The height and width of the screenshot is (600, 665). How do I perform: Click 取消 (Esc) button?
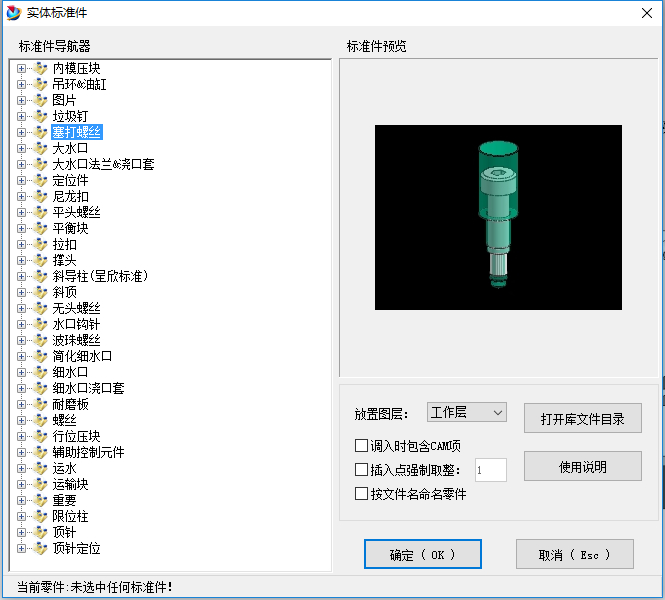tap(575, 554)
